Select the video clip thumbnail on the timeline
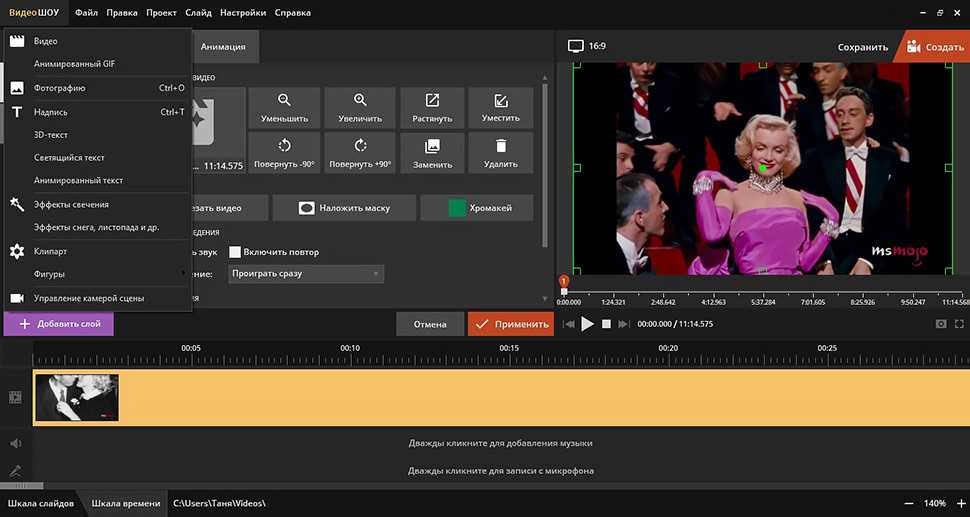Viewport: 970px width, 517px height. point(76,397)
